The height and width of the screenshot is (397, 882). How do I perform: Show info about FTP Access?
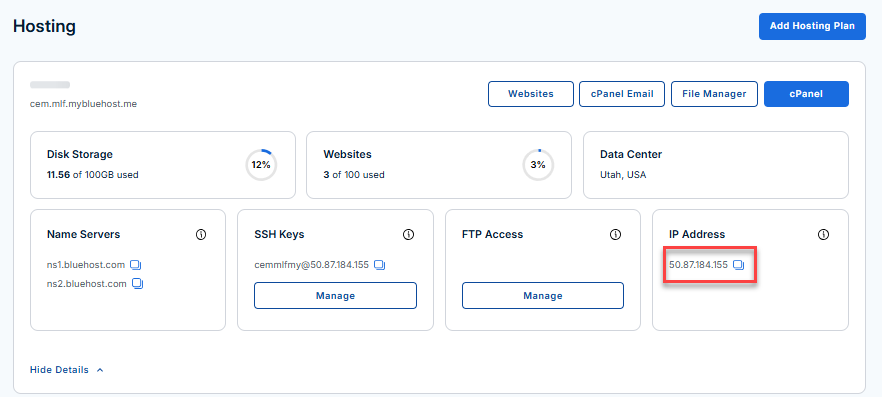point(616,234)
